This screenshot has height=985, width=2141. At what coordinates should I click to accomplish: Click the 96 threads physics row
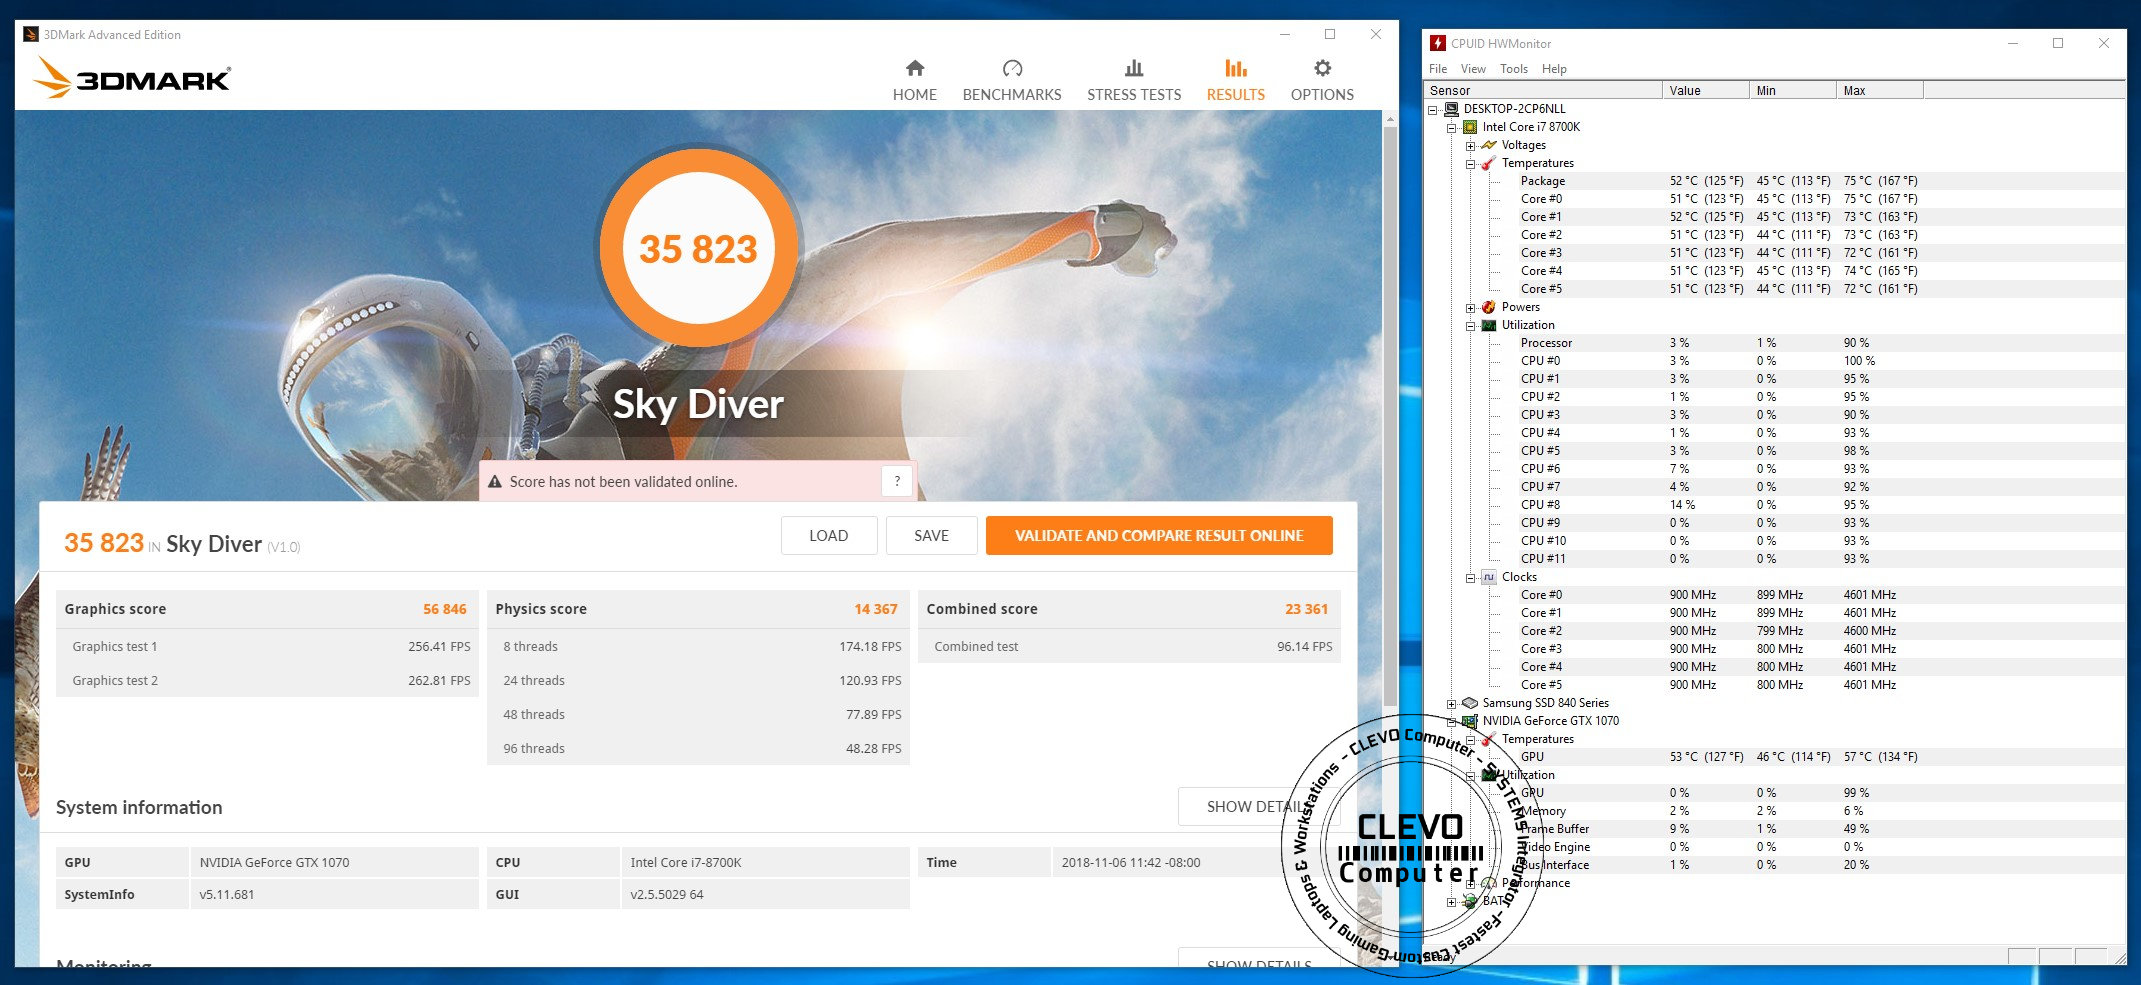point(698,748)
